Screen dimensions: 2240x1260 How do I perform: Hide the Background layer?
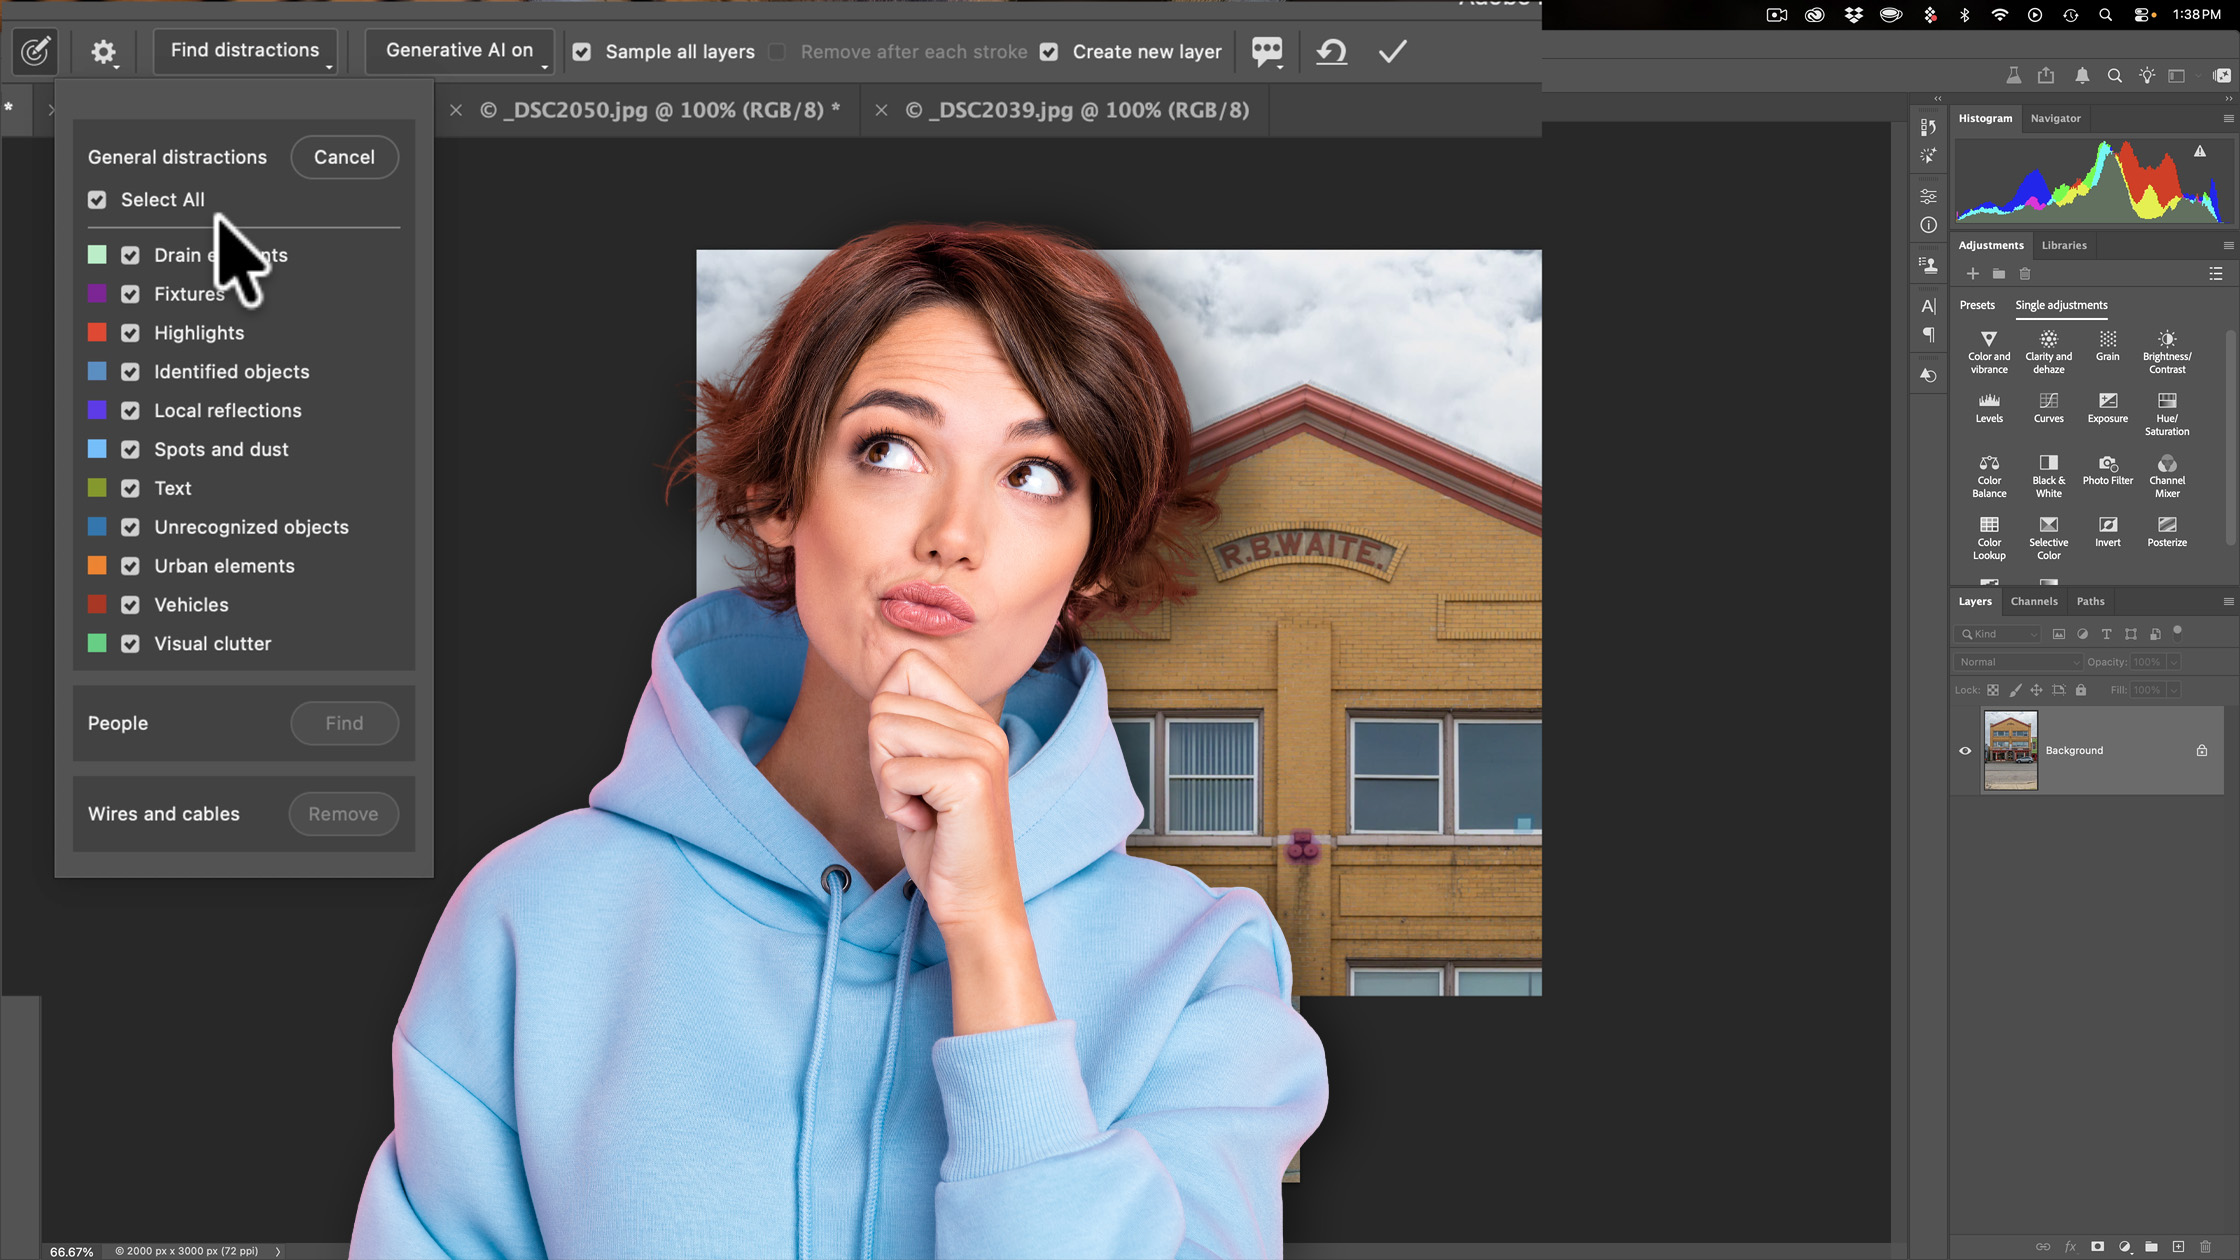click(x=1965, y=750)
